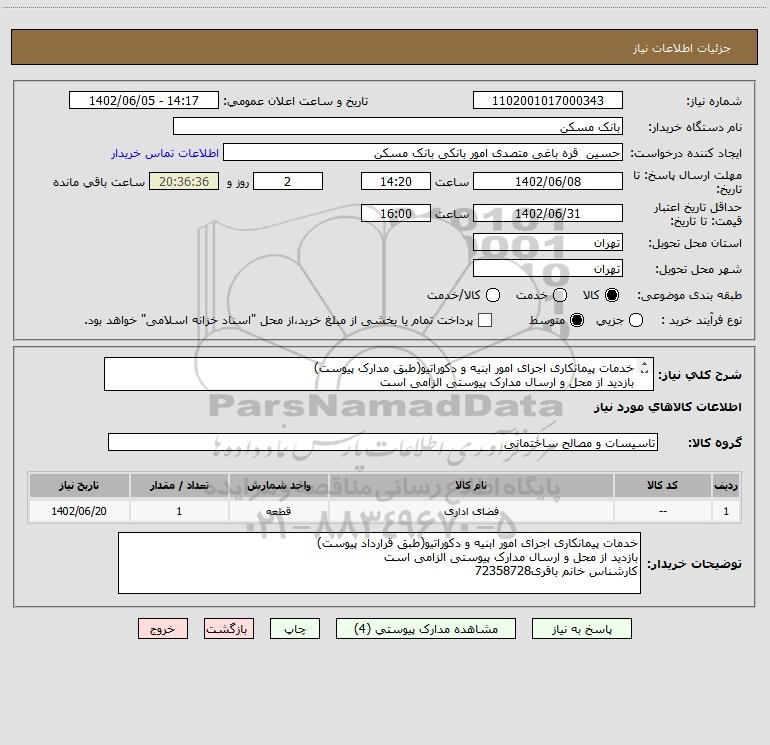Image resolution: width=770 pixels, height=745 pixels.
Task: Click the ردیف column header
Action: [726, 485]
